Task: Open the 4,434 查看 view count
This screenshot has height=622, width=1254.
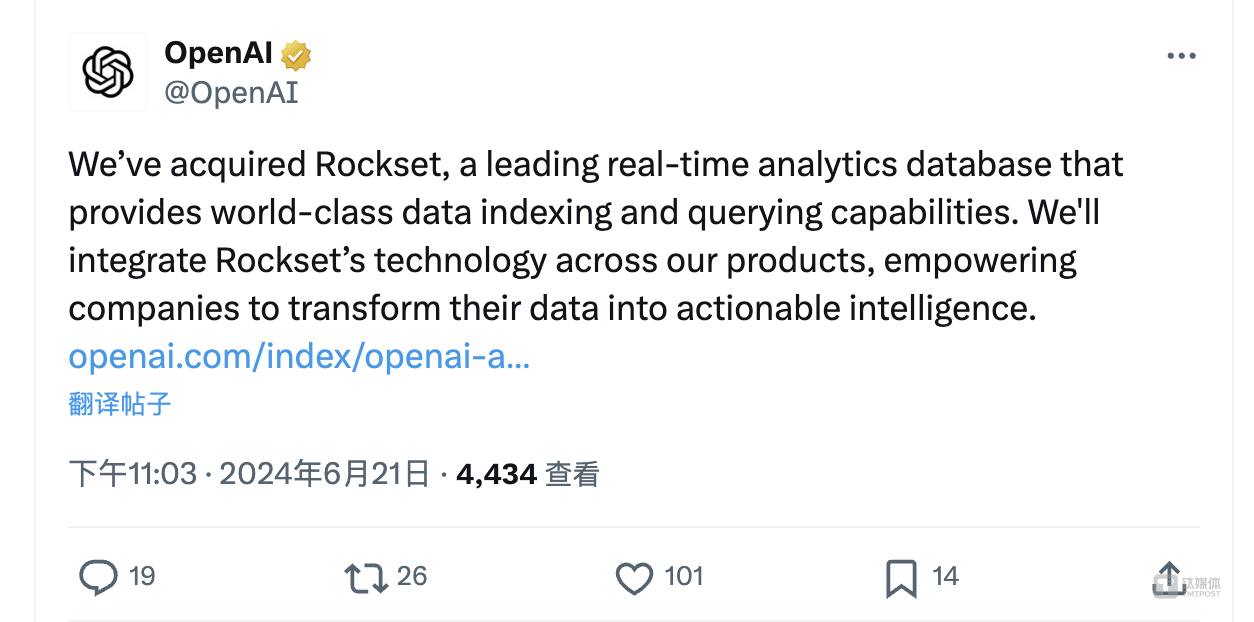Action: click(527, 473)
